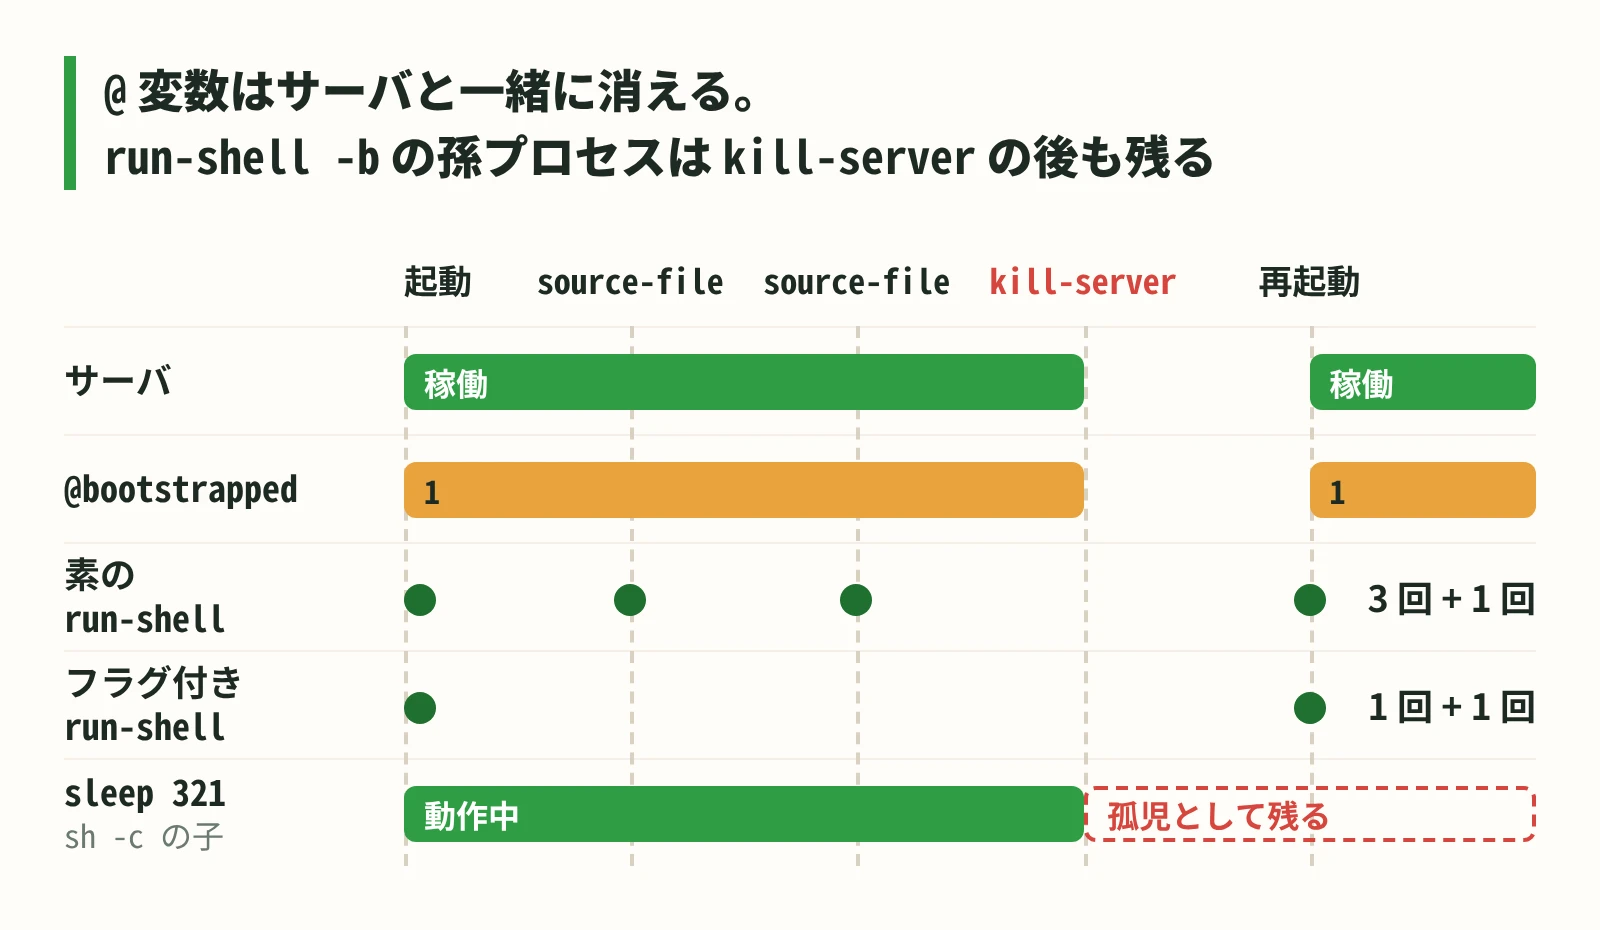This screenshot has height=930, width=1600.
Task: Click the red kill-server column header
Action: [x=1082, y=282]
